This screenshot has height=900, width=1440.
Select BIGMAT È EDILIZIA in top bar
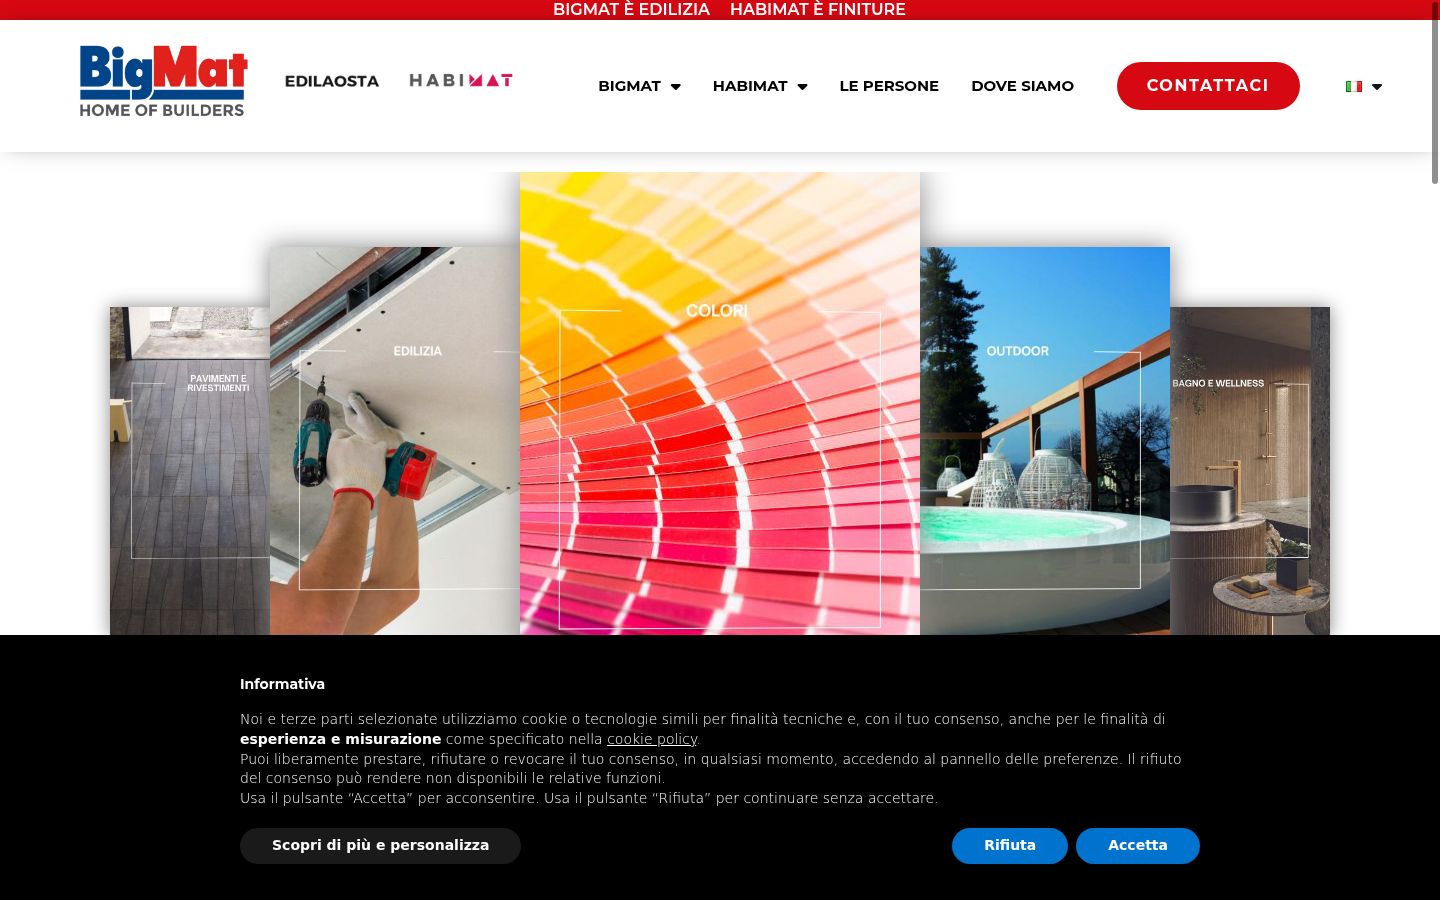(631, 10)
